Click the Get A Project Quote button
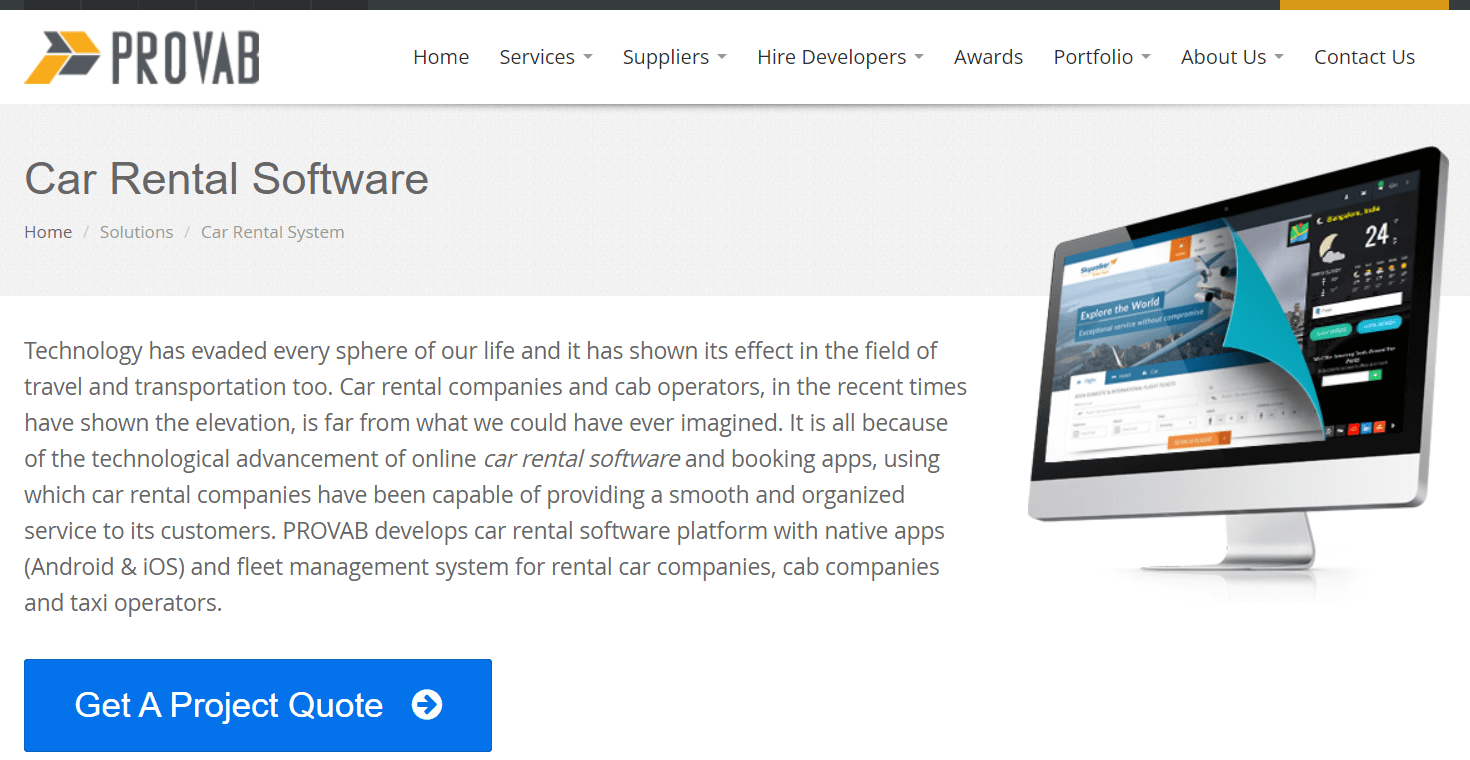 click(258, 705)
